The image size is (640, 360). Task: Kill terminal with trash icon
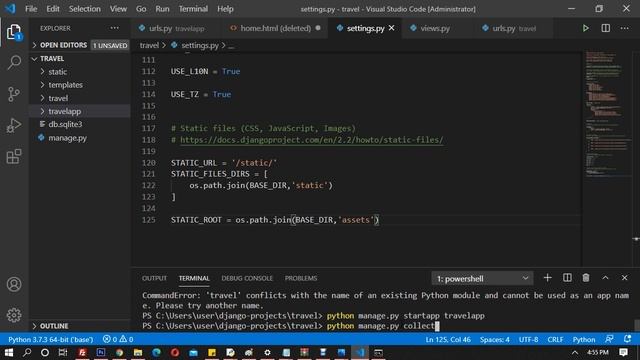click(586, 278)
